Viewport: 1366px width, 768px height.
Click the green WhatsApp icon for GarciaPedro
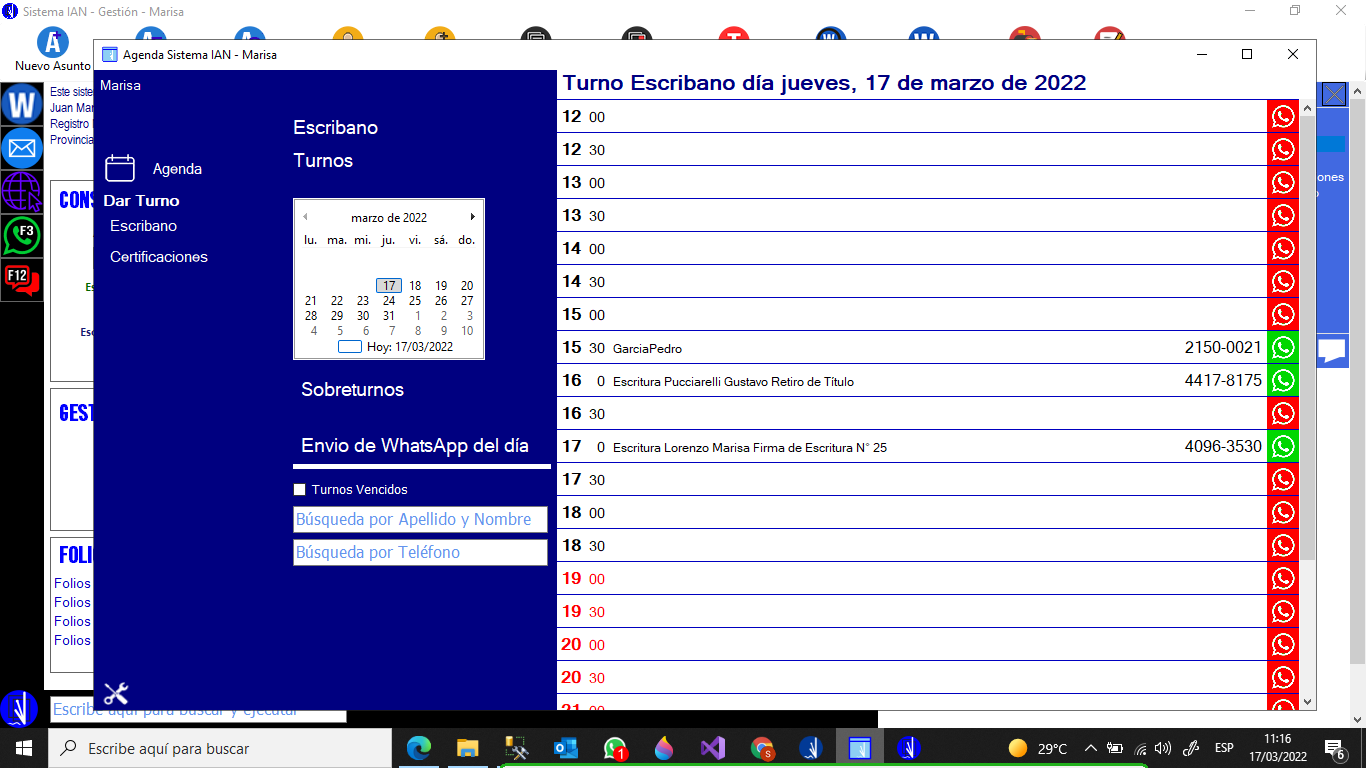point(1282,348)
